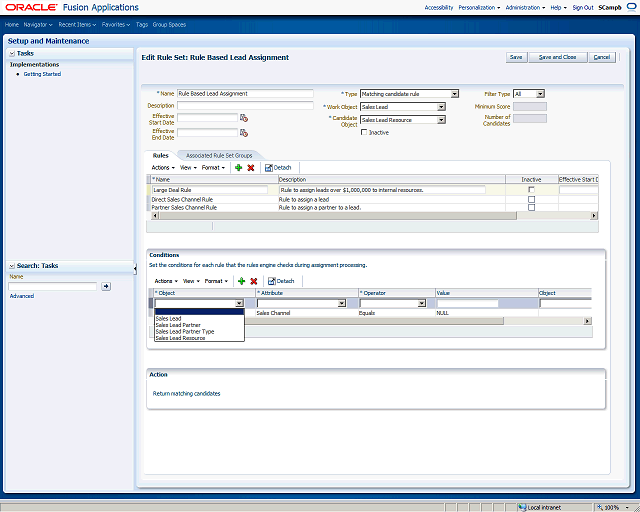Select Sales Lead in object list
The height and width of the screenshot is (512, 640).
169,318
